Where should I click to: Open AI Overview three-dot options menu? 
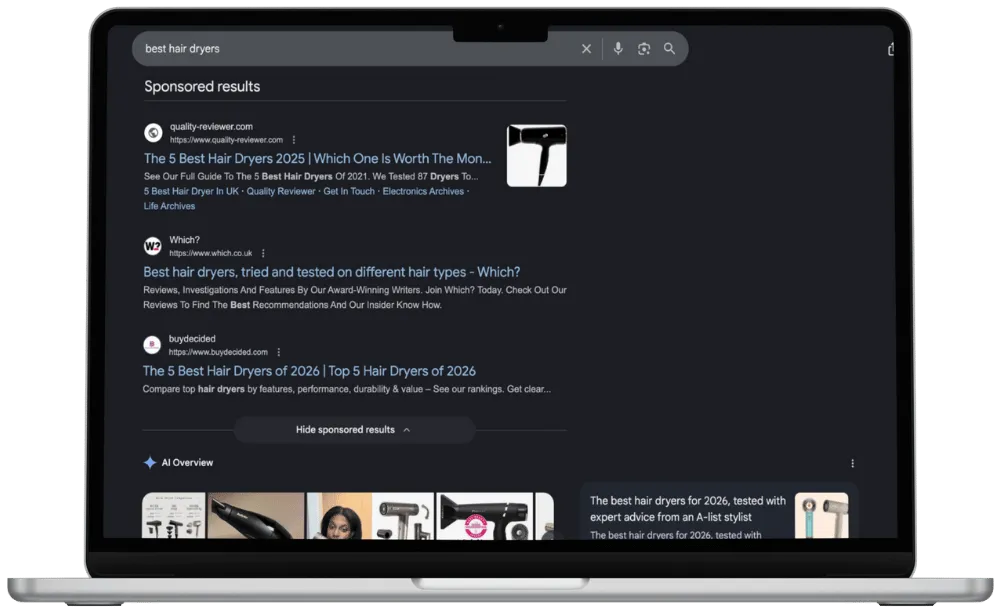click(x=852, y=464)
